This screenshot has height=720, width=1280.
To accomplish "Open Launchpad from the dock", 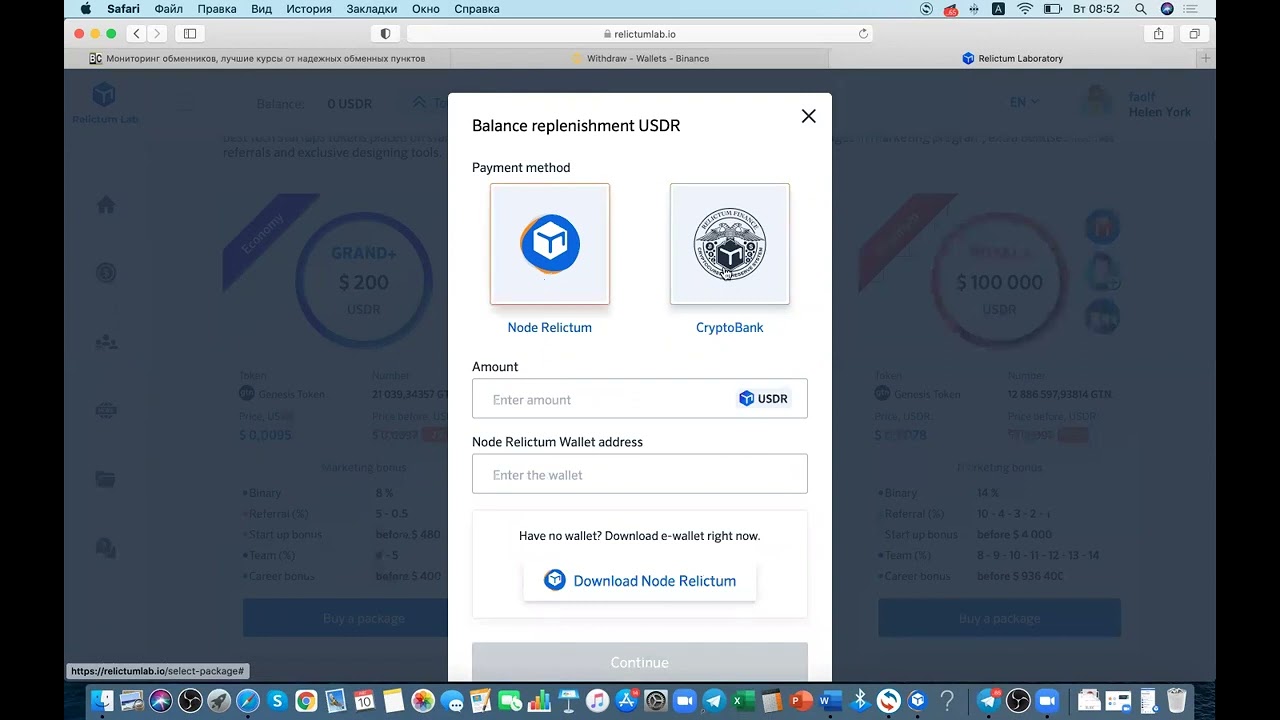I will tap(219, 701).
